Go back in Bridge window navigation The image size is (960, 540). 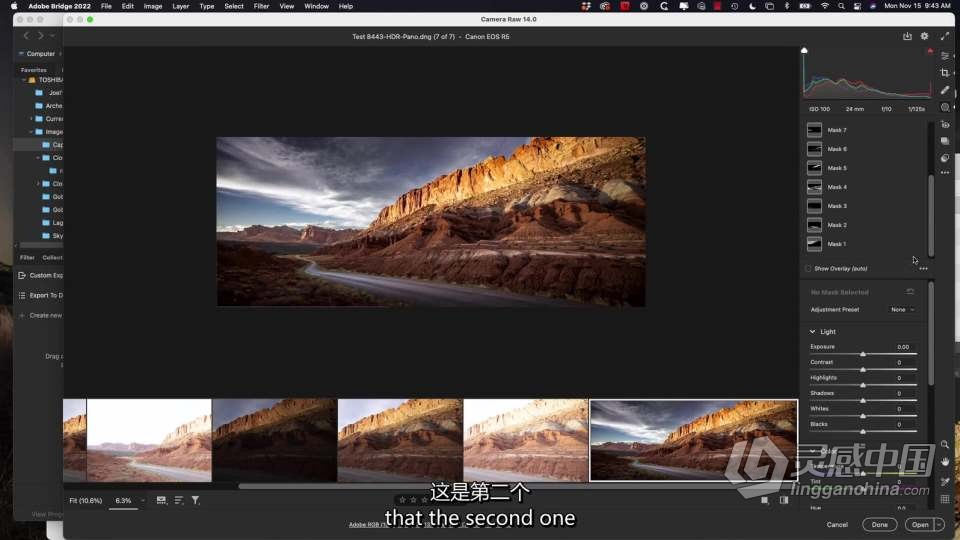(x=26, y=36)
